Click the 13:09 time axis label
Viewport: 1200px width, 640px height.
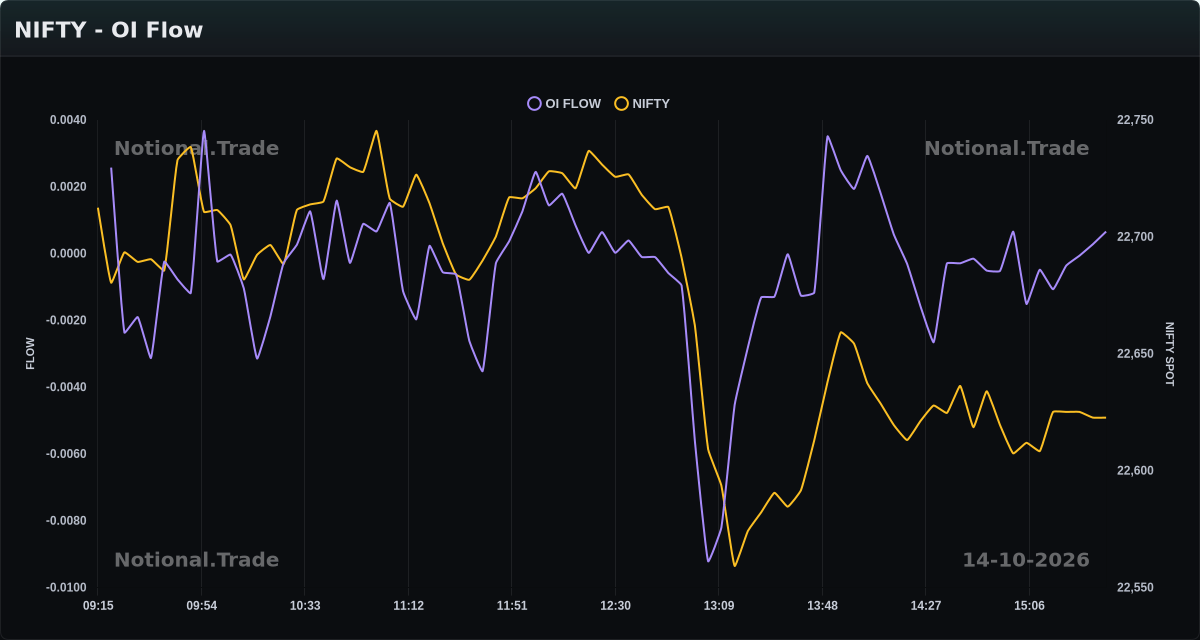[719, 606]
